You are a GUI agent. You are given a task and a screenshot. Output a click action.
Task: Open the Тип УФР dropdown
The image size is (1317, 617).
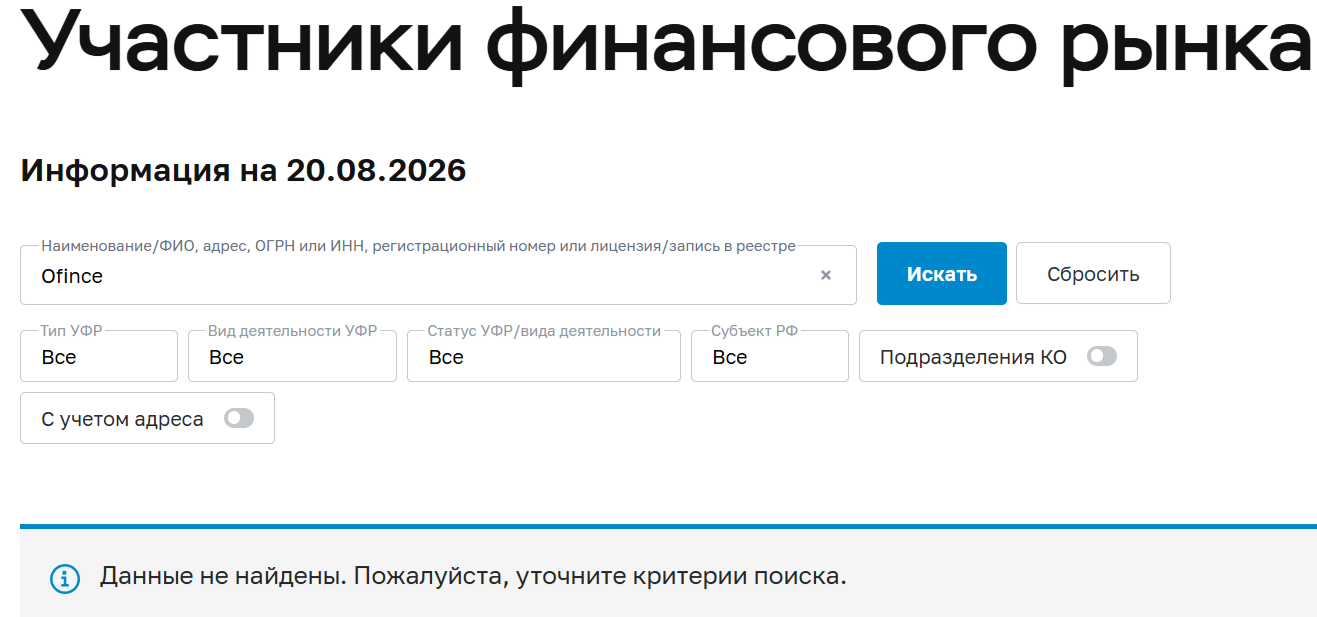click(x=99, y=356)
